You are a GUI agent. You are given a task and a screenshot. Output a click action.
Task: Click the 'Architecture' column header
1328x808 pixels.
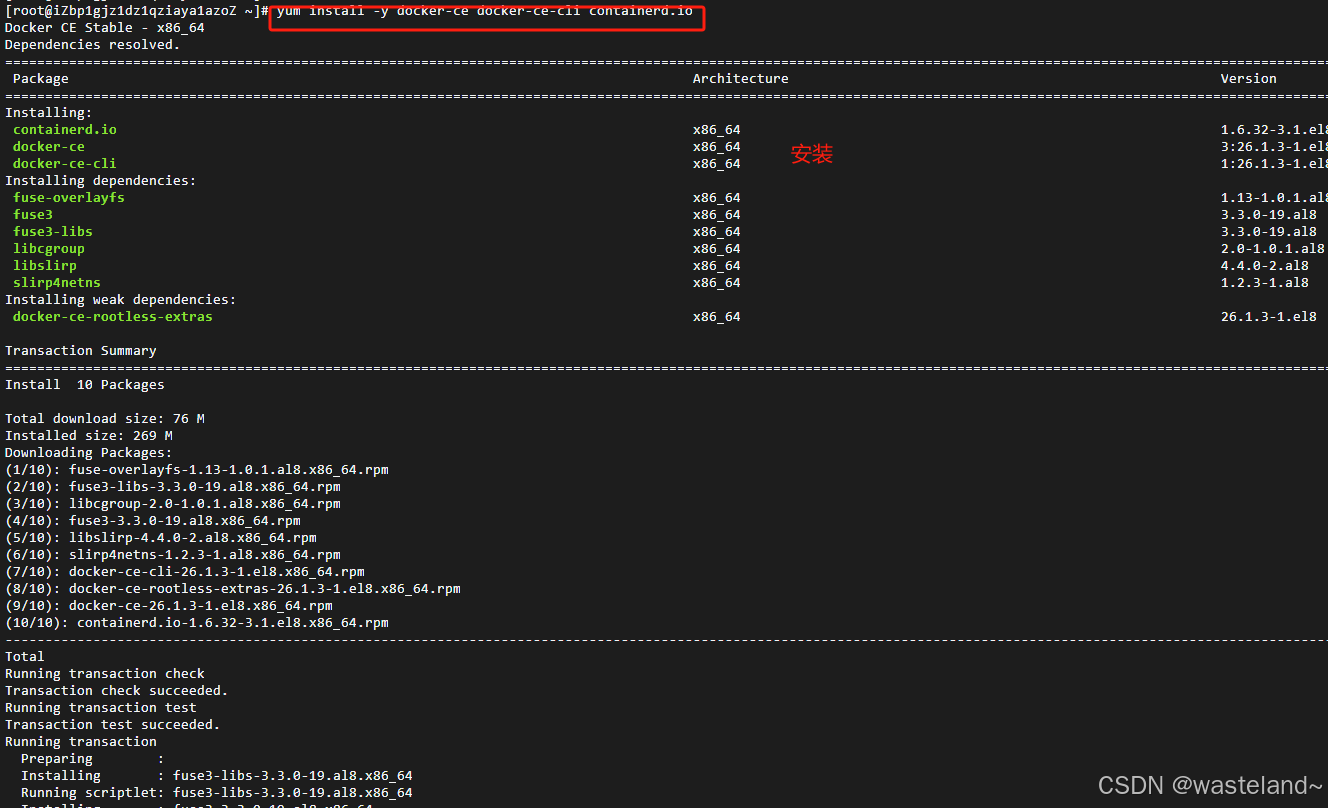741,79
